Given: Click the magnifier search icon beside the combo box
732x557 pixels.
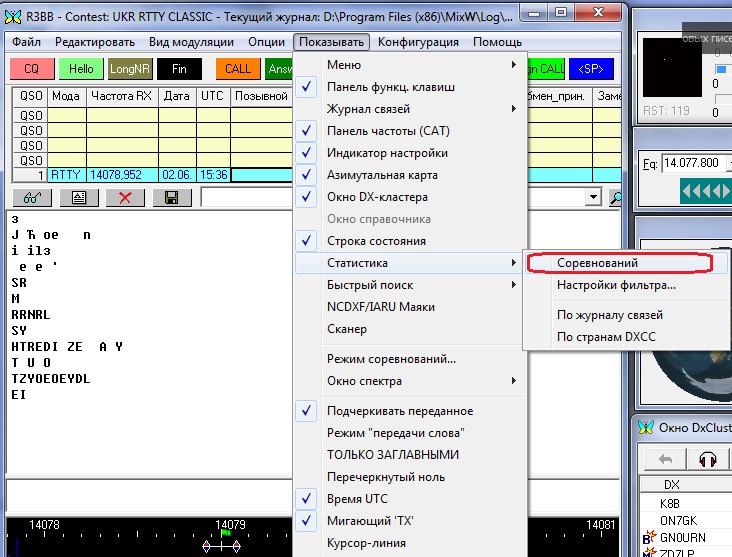Looking at the screenshot, I should tap(615, 198).
